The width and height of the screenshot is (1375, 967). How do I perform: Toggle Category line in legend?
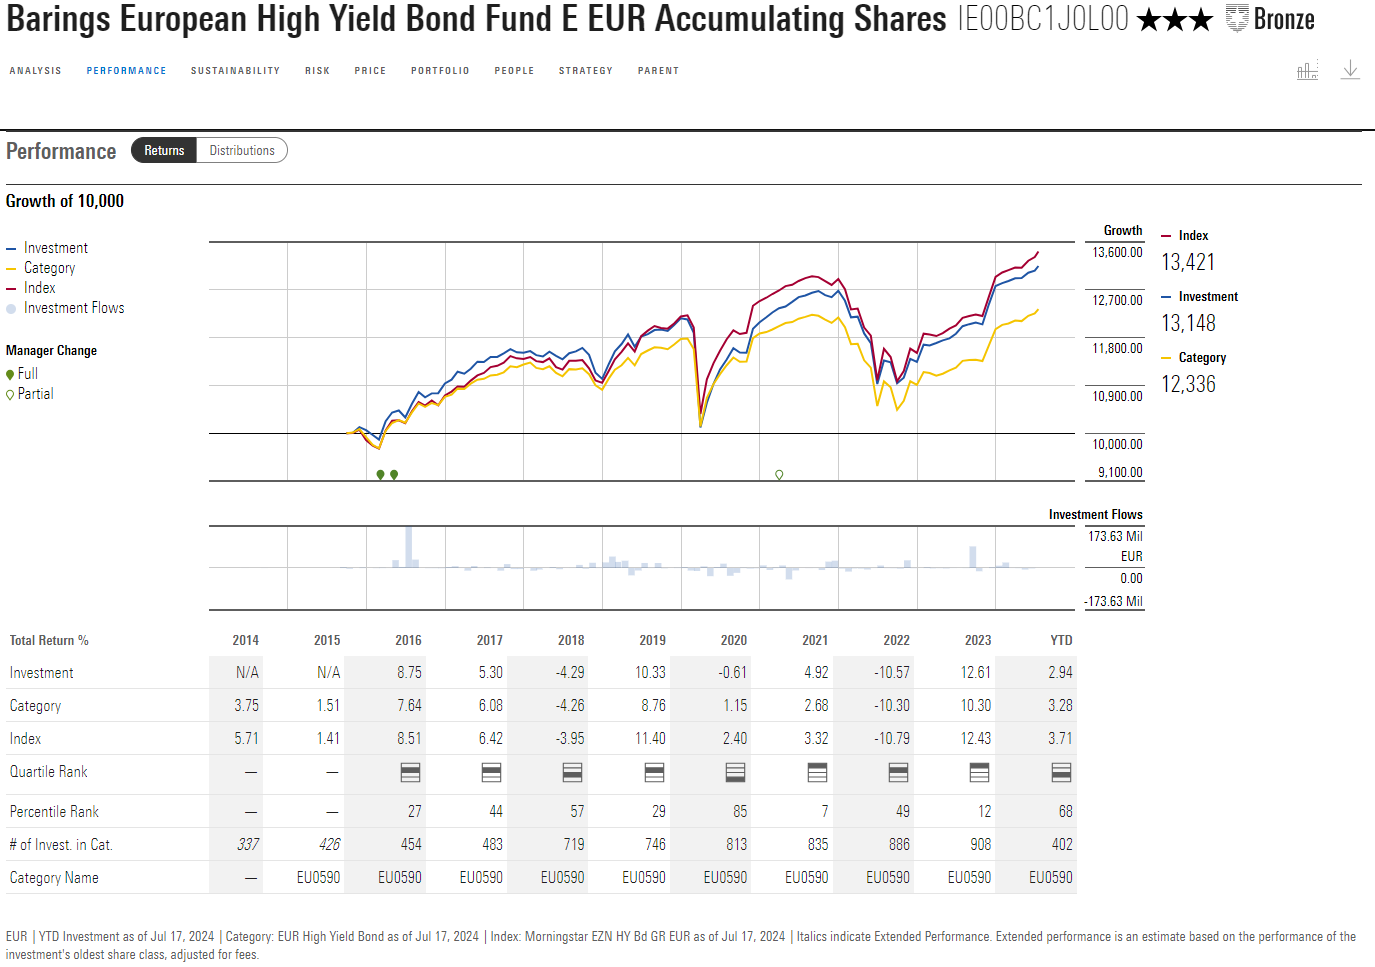[x=41, y=268]
